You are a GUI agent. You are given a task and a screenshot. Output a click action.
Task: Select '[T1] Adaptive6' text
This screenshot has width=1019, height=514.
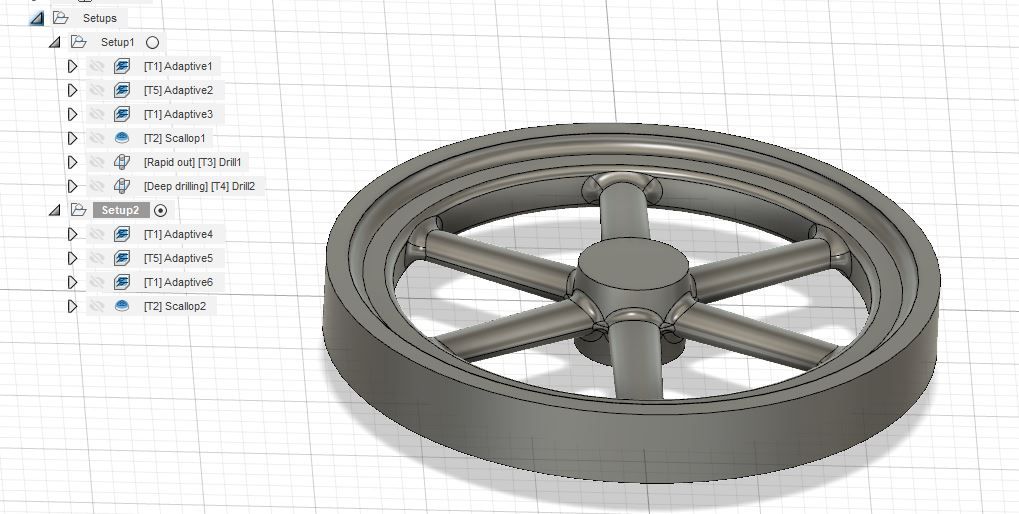[x=178, y=282]
